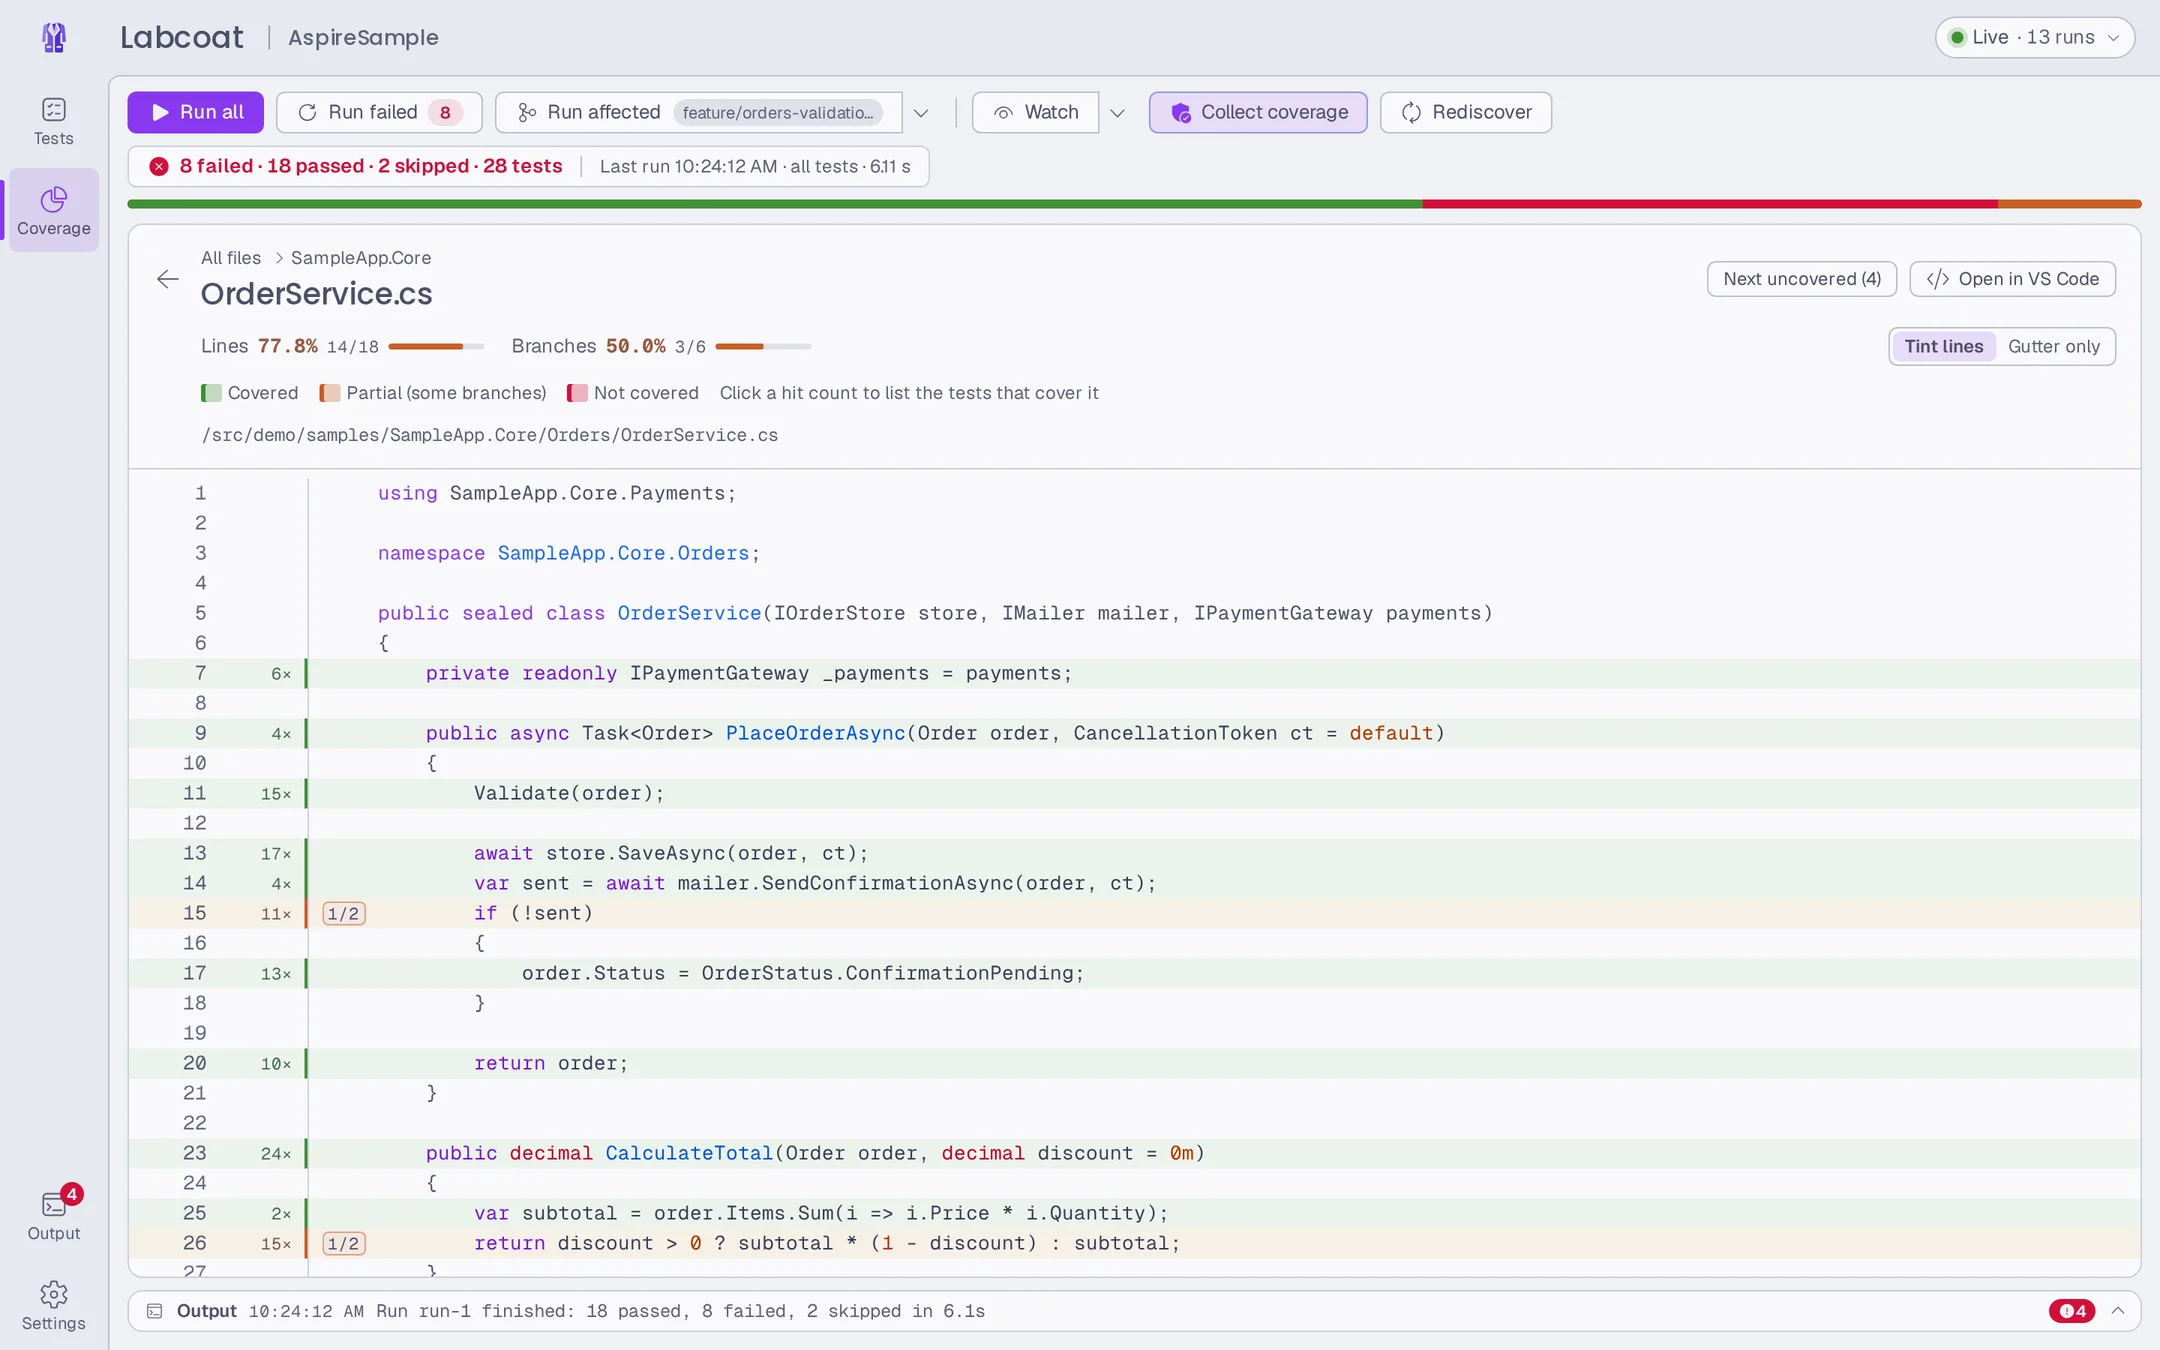Viewport: 2160px width, 1350px height.
Task: Open the Tests sidebar panel
Action: pyautogui.click(x=54, y=121)
